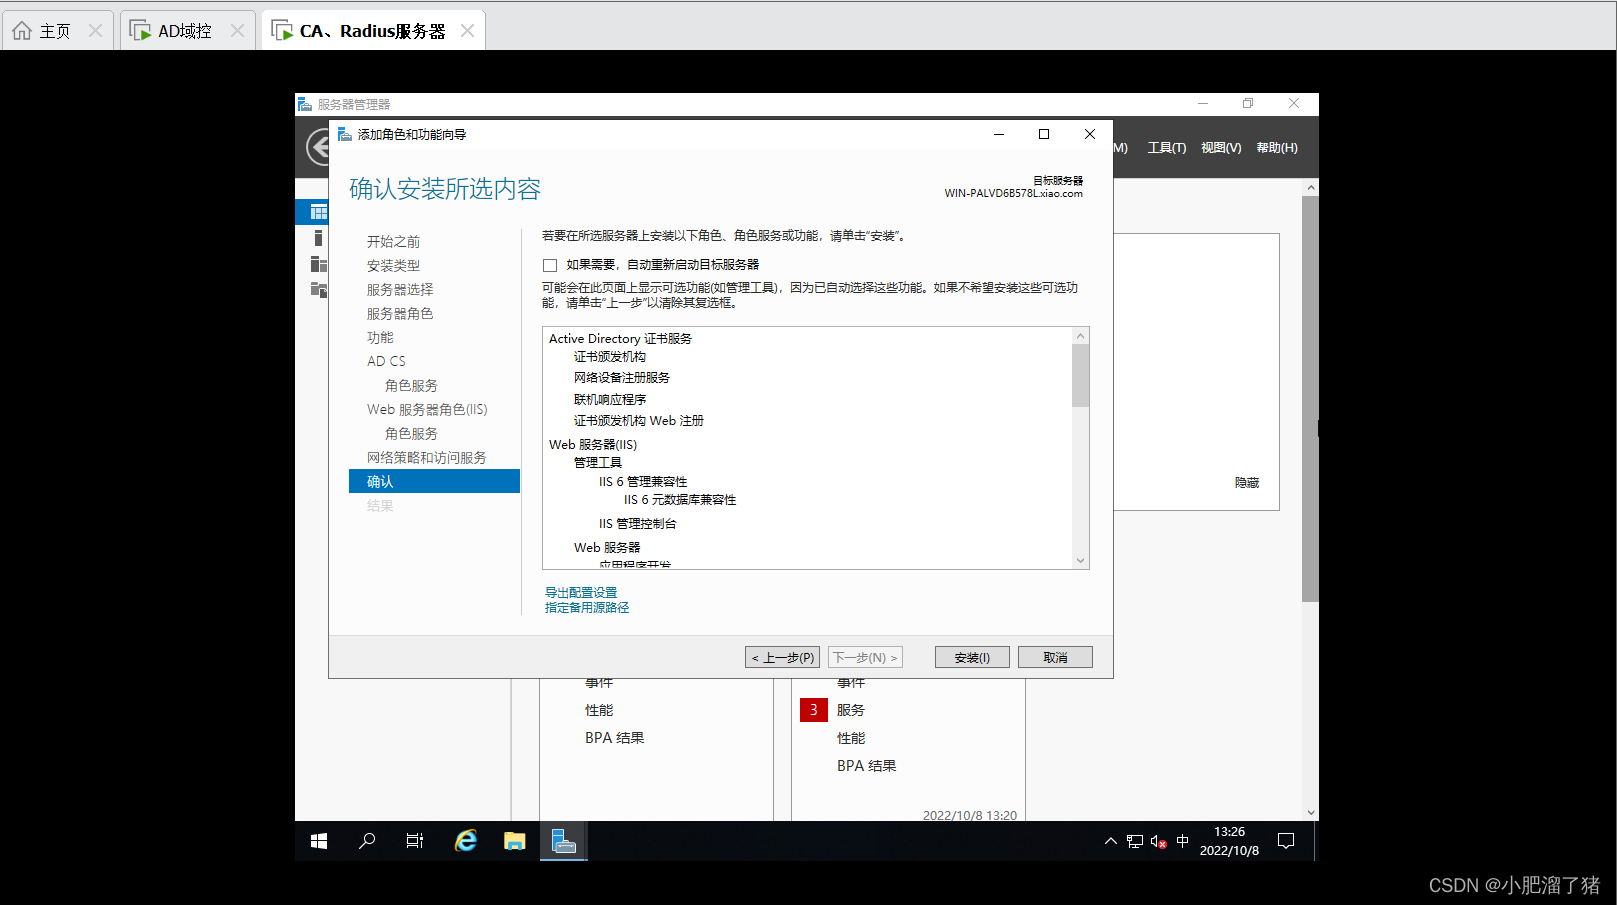
Task: Open Task View on taskbar
Action: coord(415,842)
